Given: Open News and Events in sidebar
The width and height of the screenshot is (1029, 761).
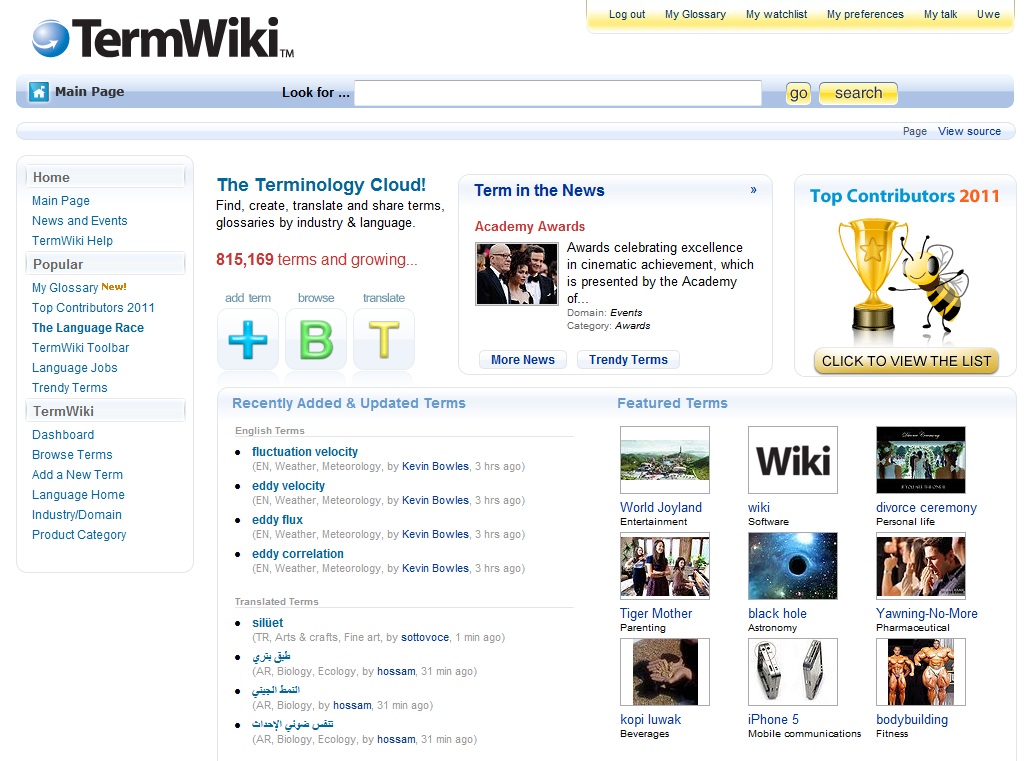Looking at the screenshot, I should click(x=79, y=221).
